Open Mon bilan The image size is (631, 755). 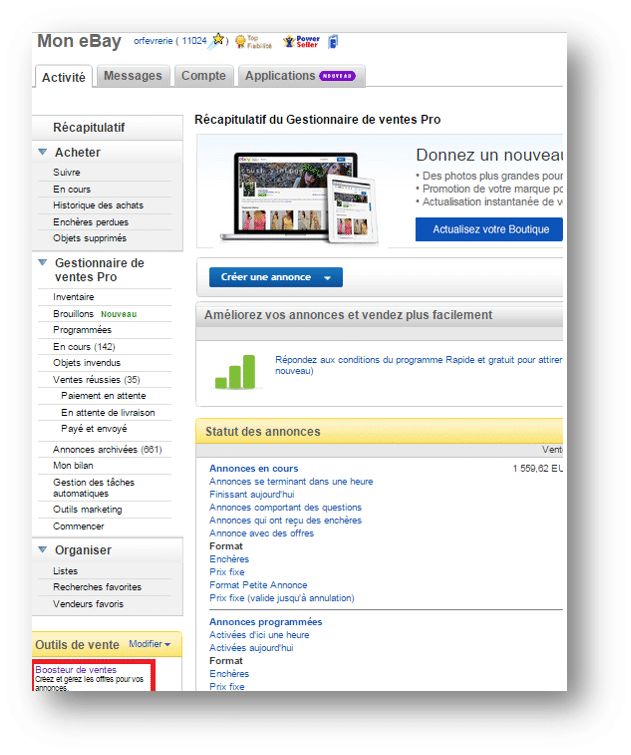pos(73,466)
